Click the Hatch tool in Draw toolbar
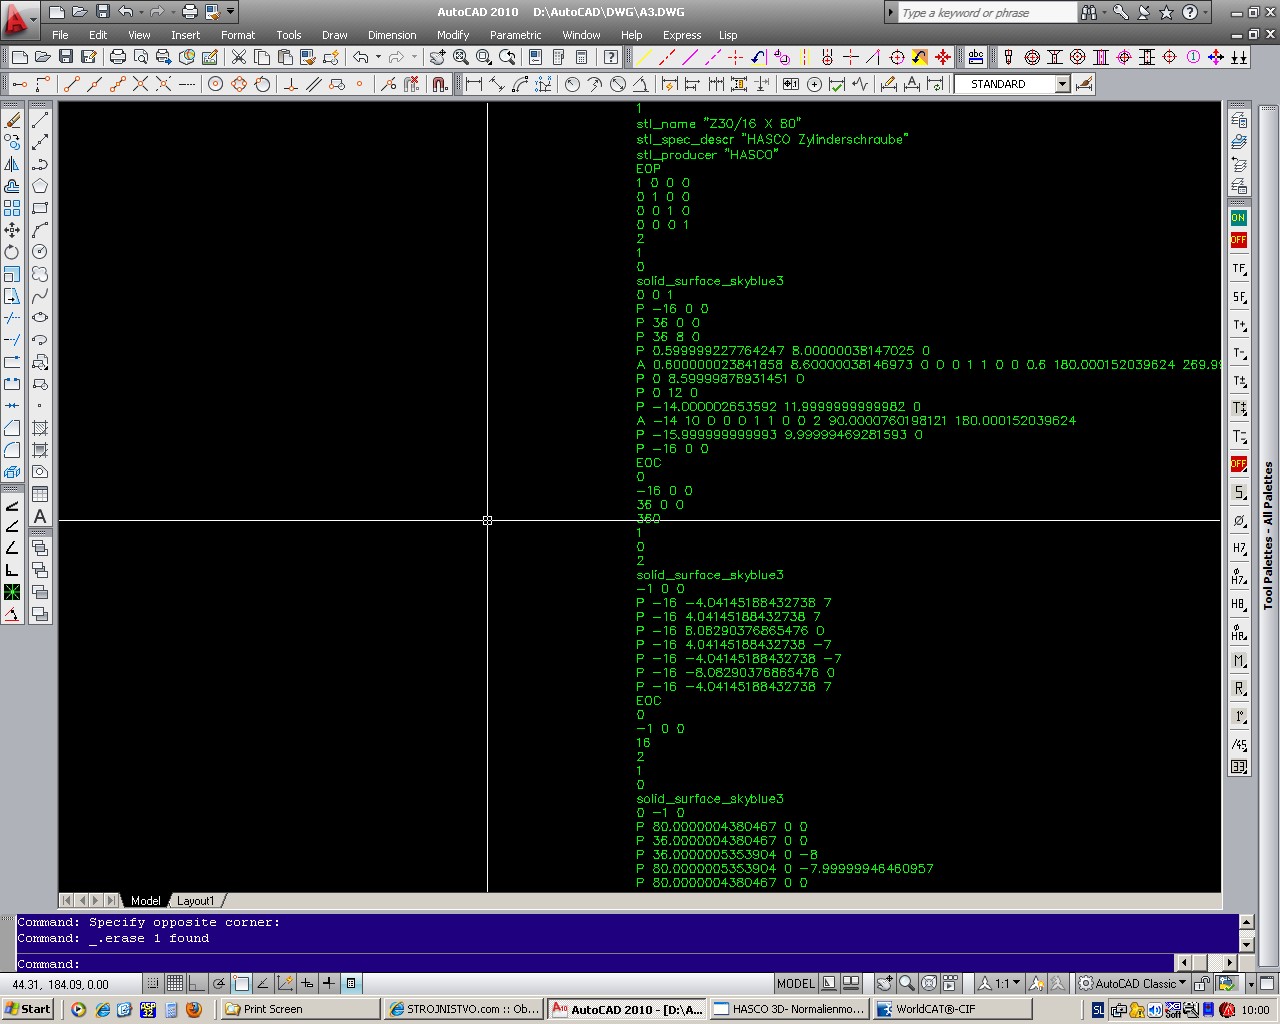The width and height of the screenshot is (1280, 1024). (40, 428)
